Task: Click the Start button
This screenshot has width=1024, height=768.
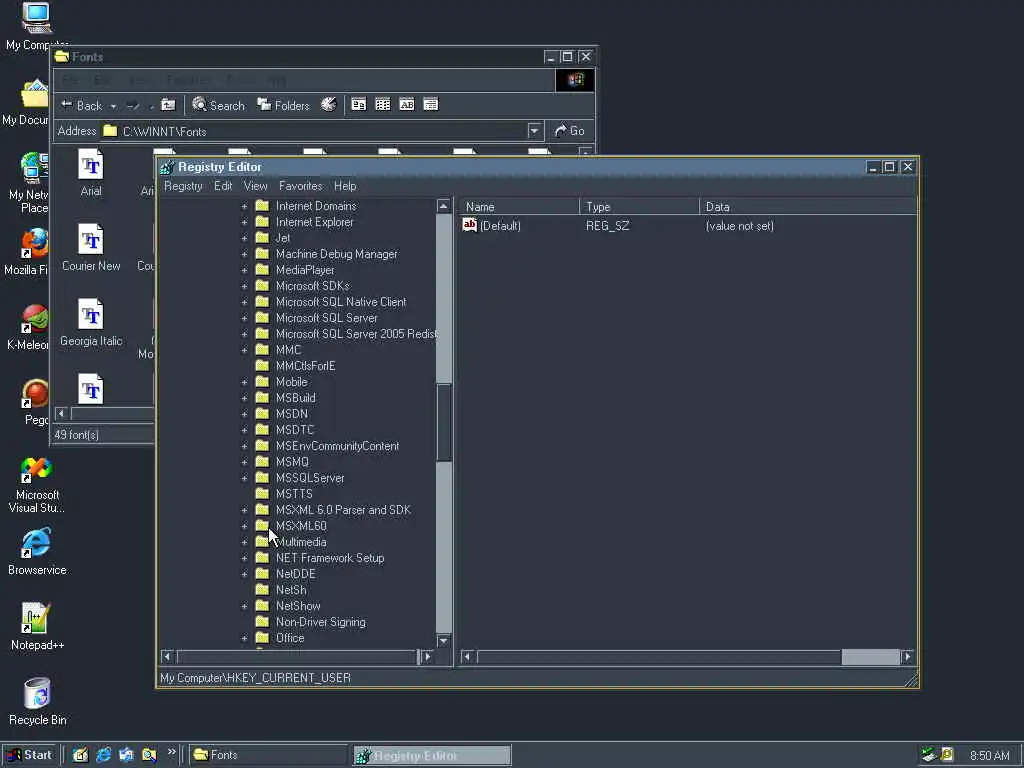Action: [29, 755]
